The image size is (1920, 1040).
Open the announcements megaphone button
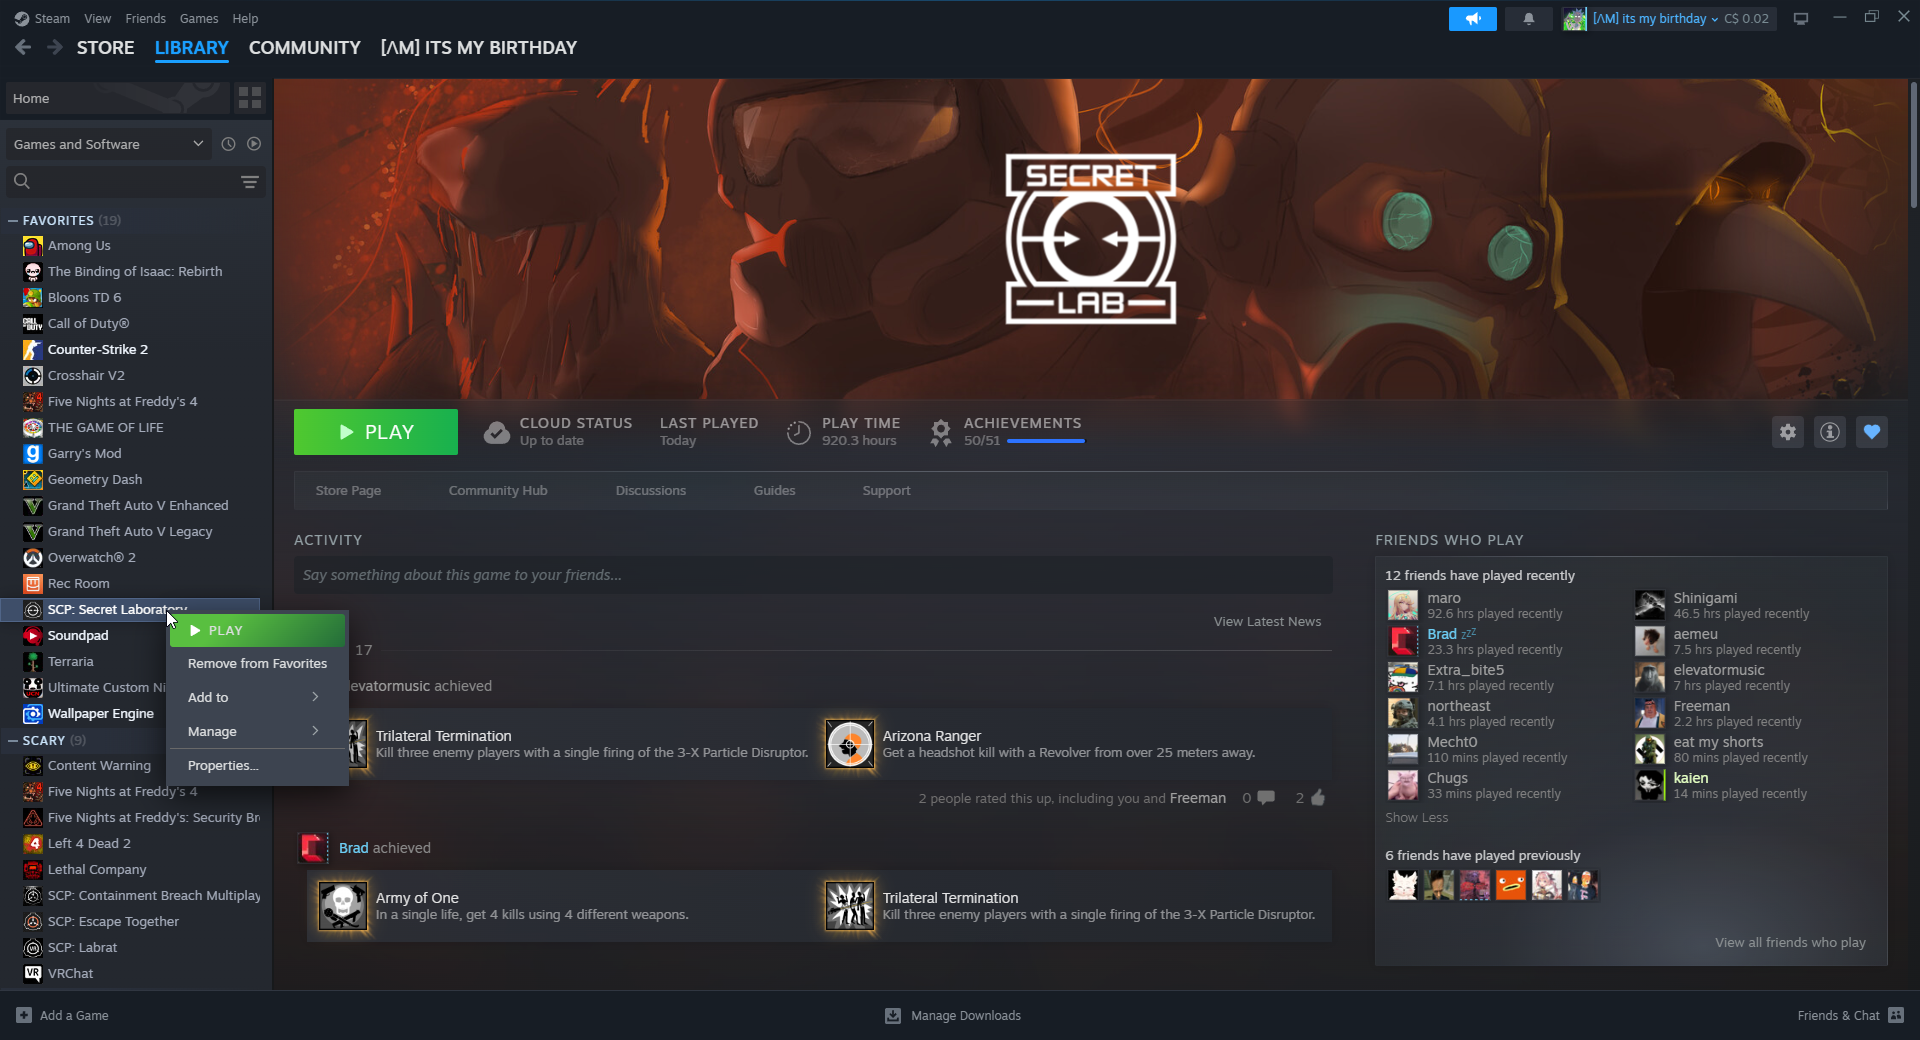(1472, 18)
